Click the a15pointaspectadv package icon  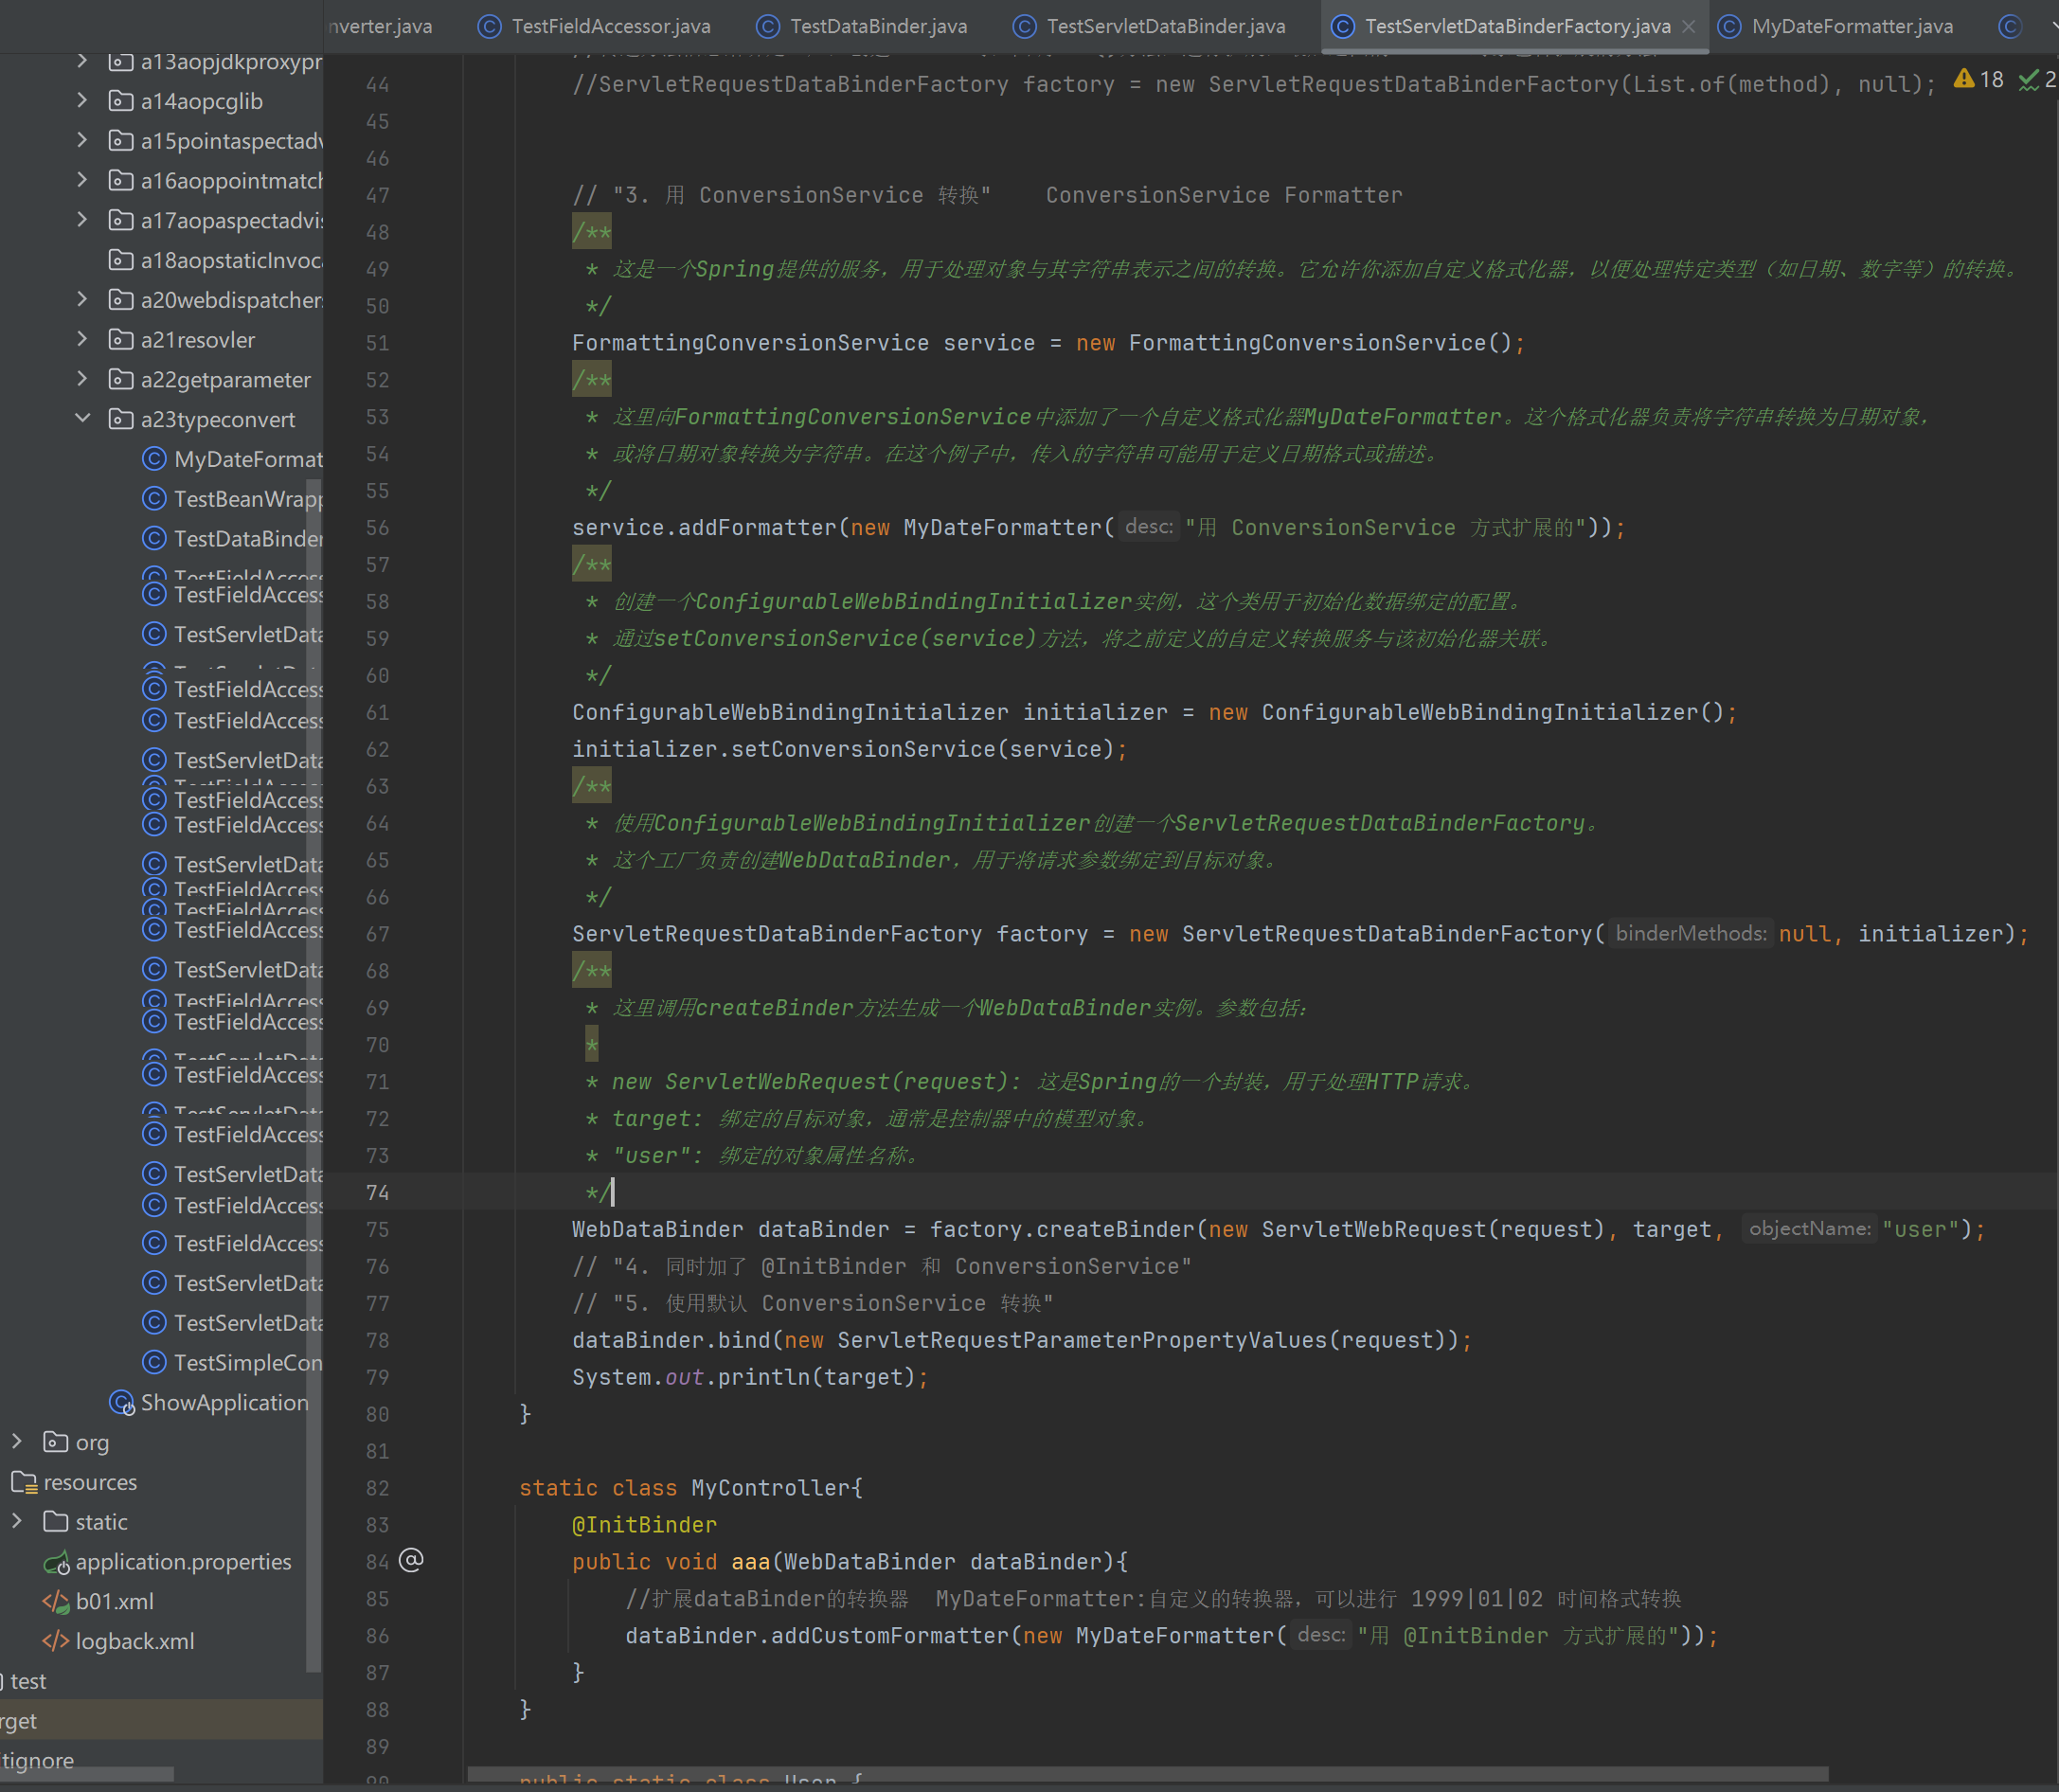[x=121, y=141]
